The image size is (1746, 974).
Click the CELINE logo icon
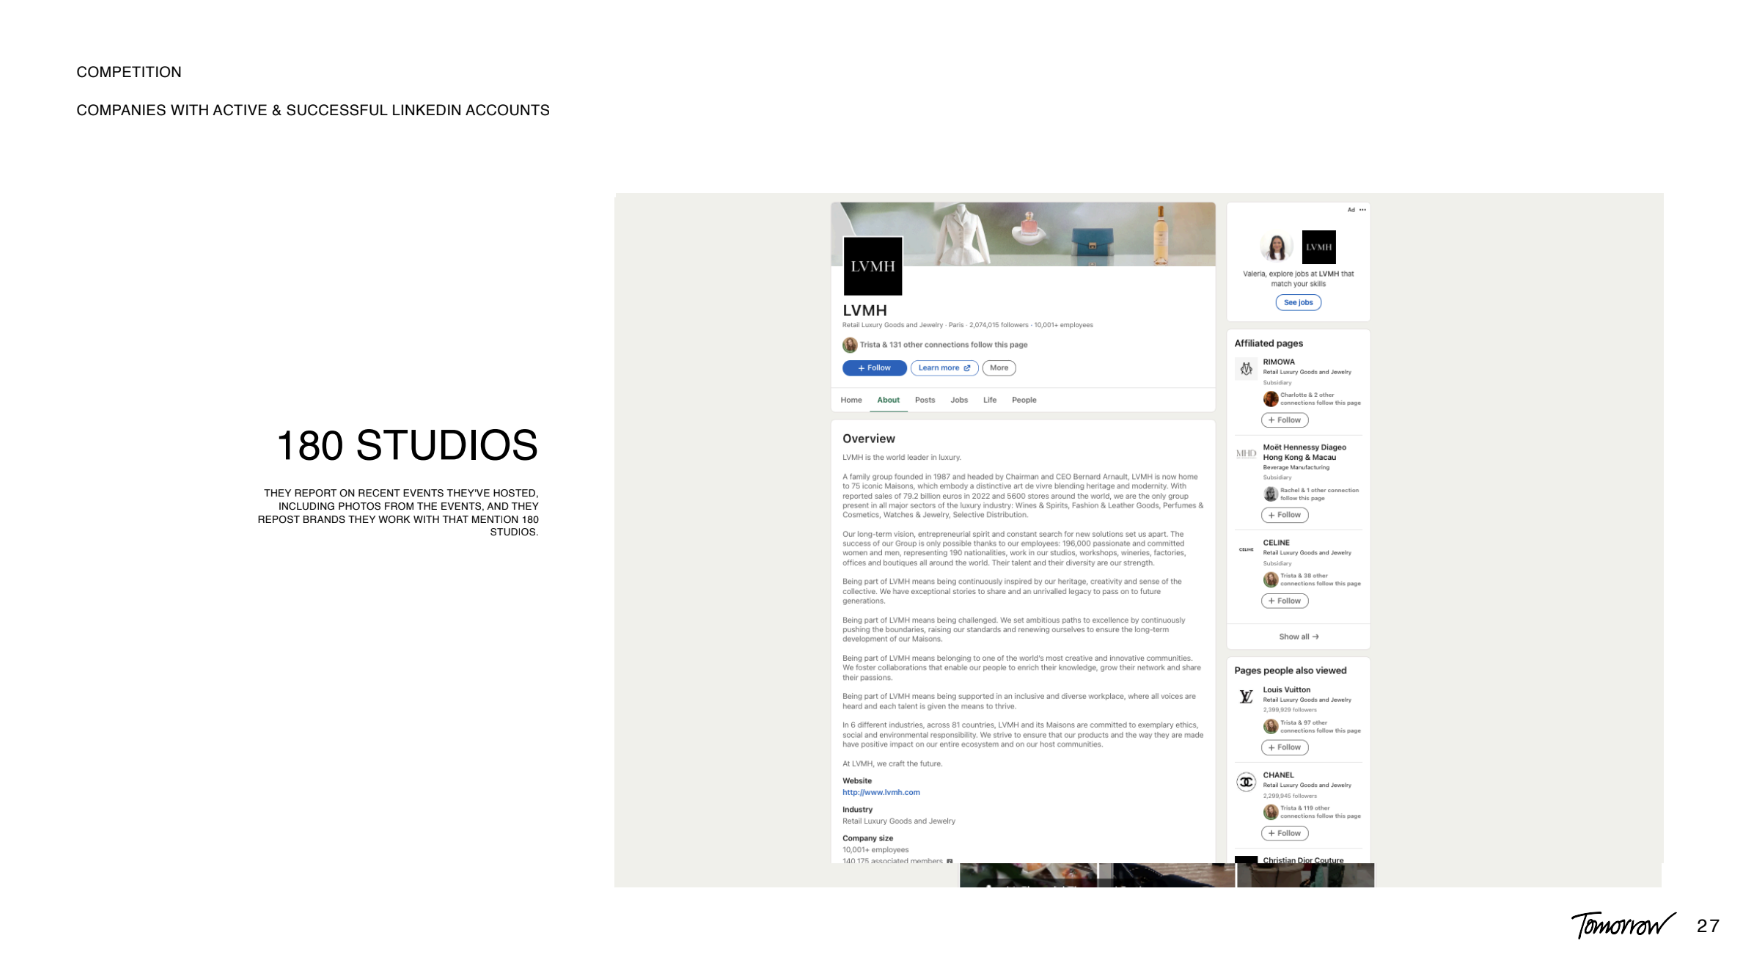1246,549
